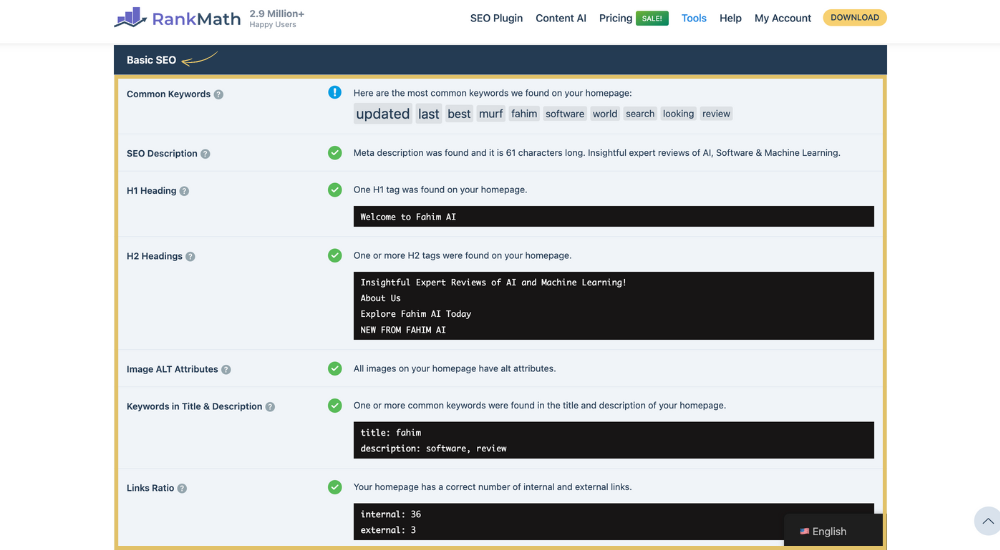Viewport: 1000px width, 550px height.
Task: Go to the Pricing page
Action: coord(615,18)
